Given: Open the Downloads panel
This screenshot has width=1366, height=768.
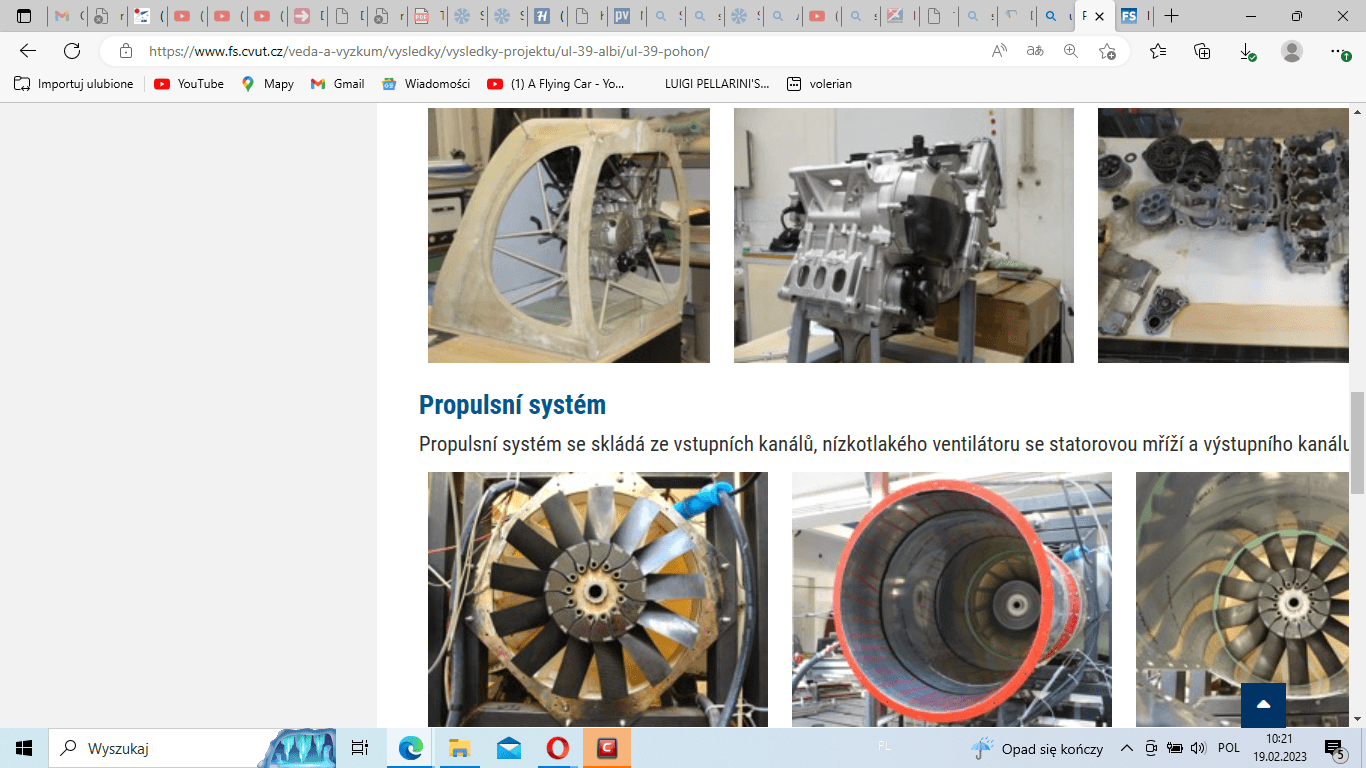Looking at the screenshot, I should click(1247, 51).
